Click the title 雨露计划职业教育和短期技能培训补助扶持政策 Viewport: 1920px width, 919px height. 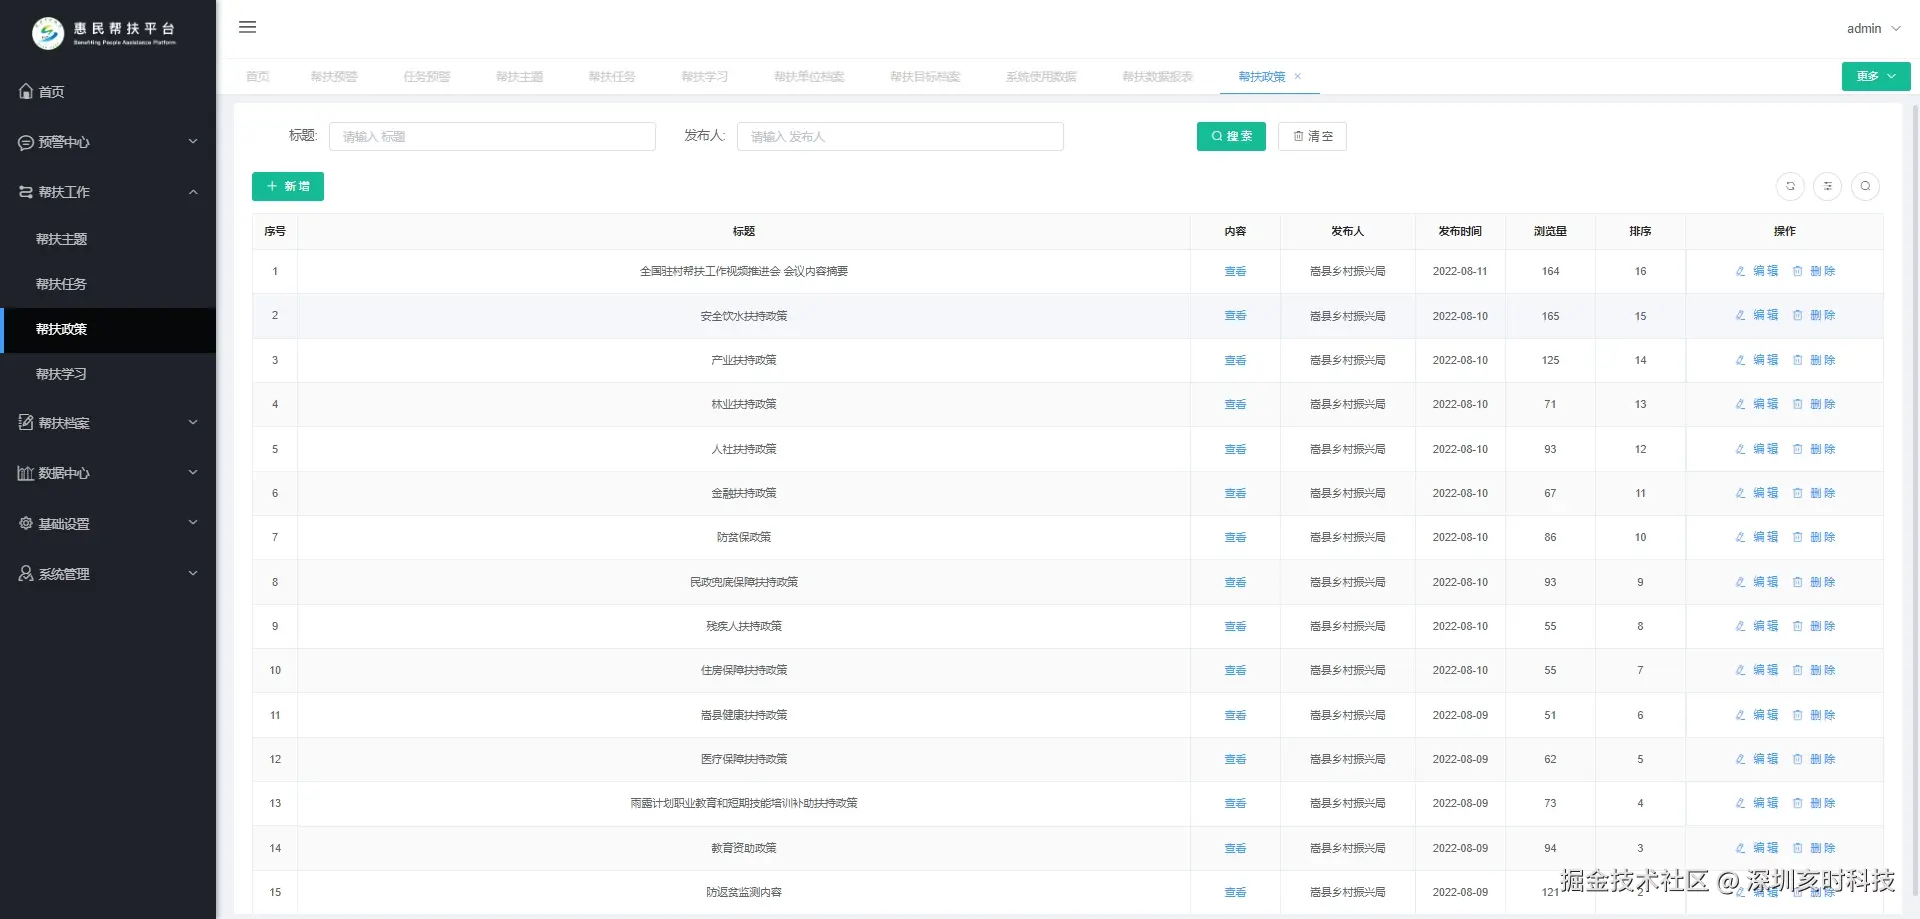pyautogui.click(x=744, y=804)
